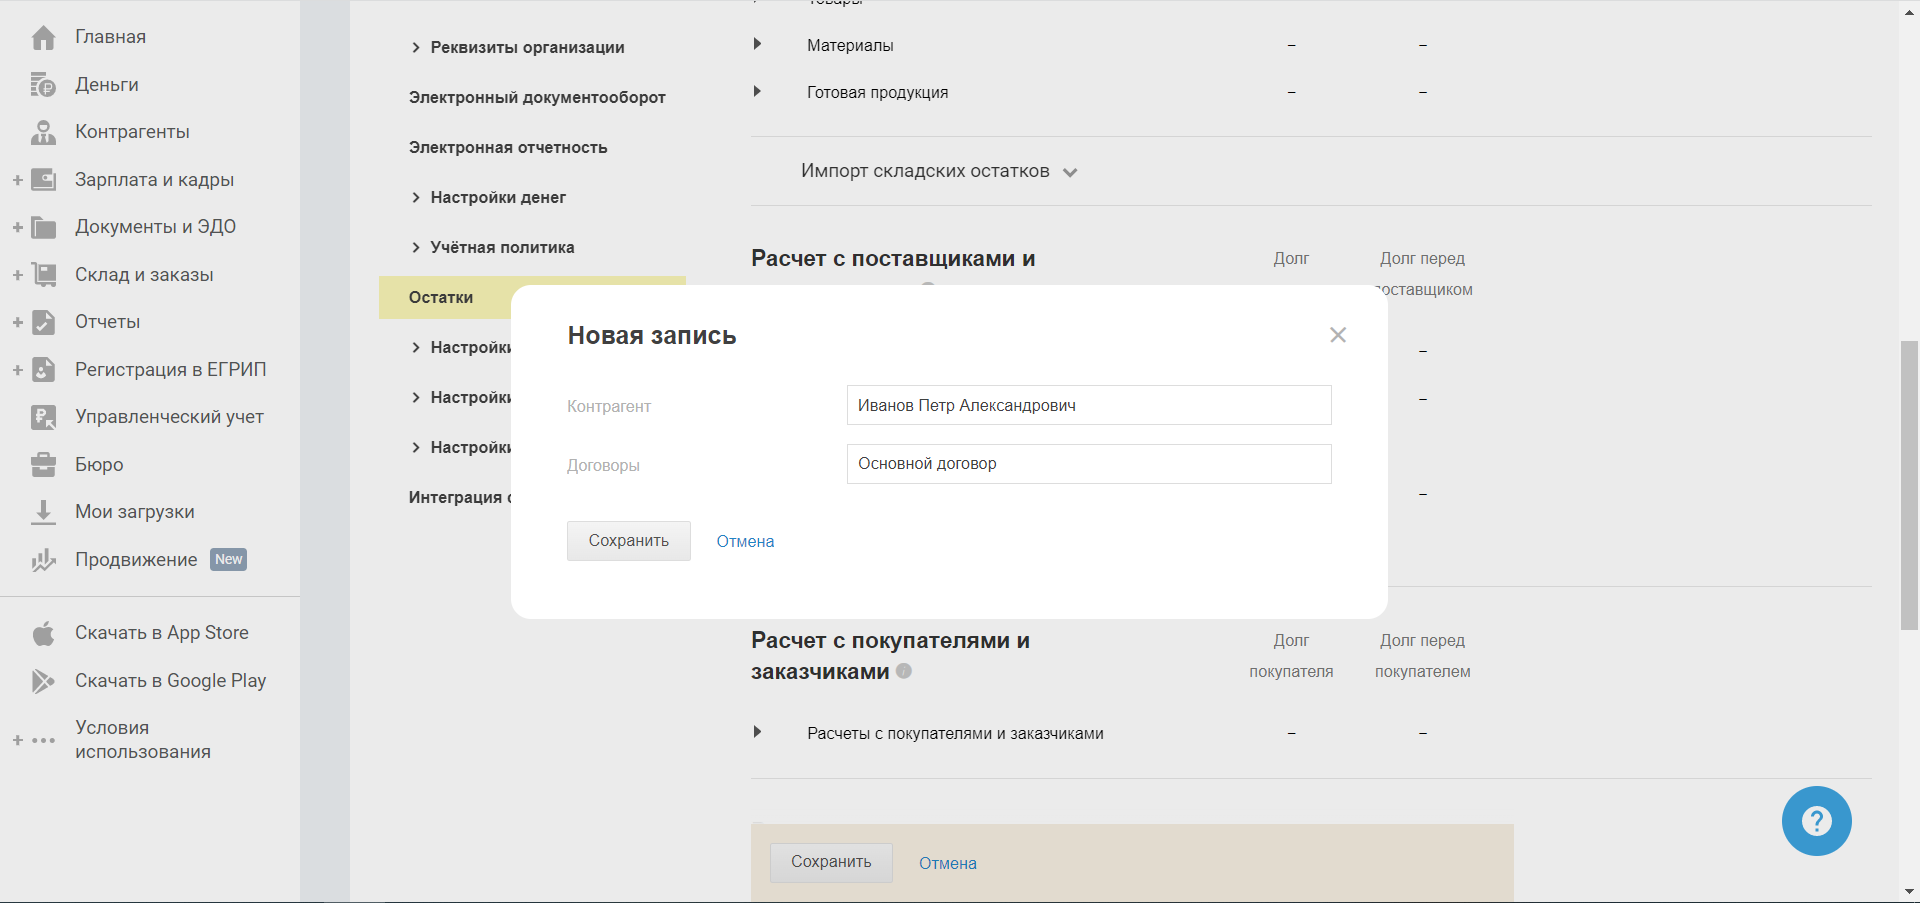Screen dimensions: 1920x903
Task: Click the Контрагент input field
Action: coord(1088,405)
